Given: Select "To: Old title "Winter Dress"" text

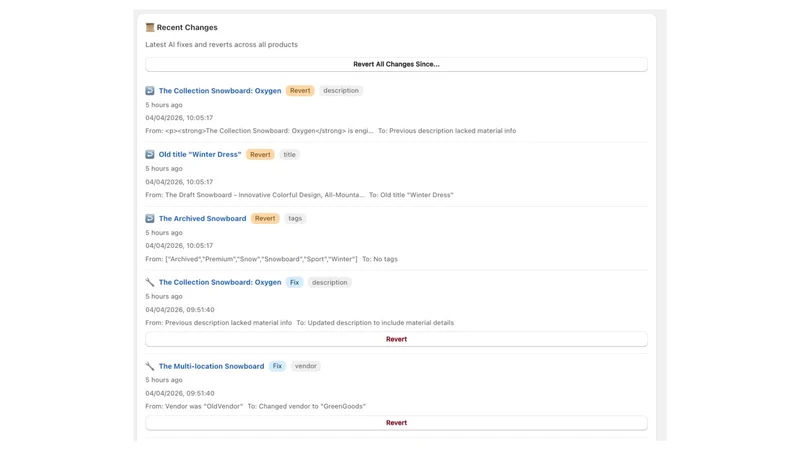Looking at the screenshot, I should 411,195.
